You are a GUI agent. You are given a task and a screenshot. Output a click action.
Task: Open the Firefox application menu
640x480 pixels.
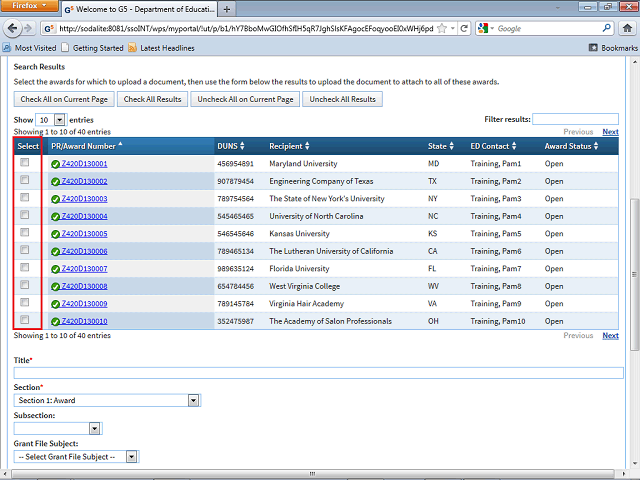pyautogui.click(x=29, y=6)
